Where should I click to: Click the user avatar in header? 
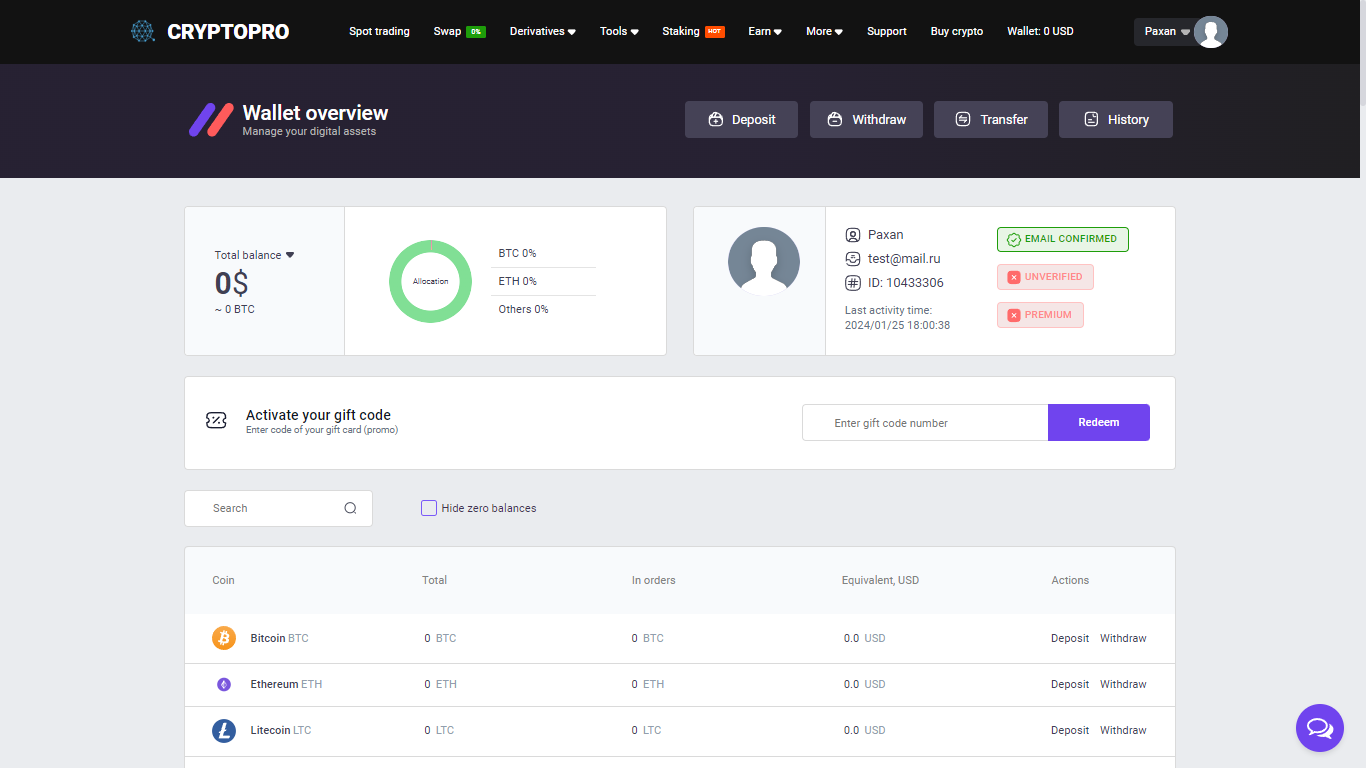(x=1210, y=32)
